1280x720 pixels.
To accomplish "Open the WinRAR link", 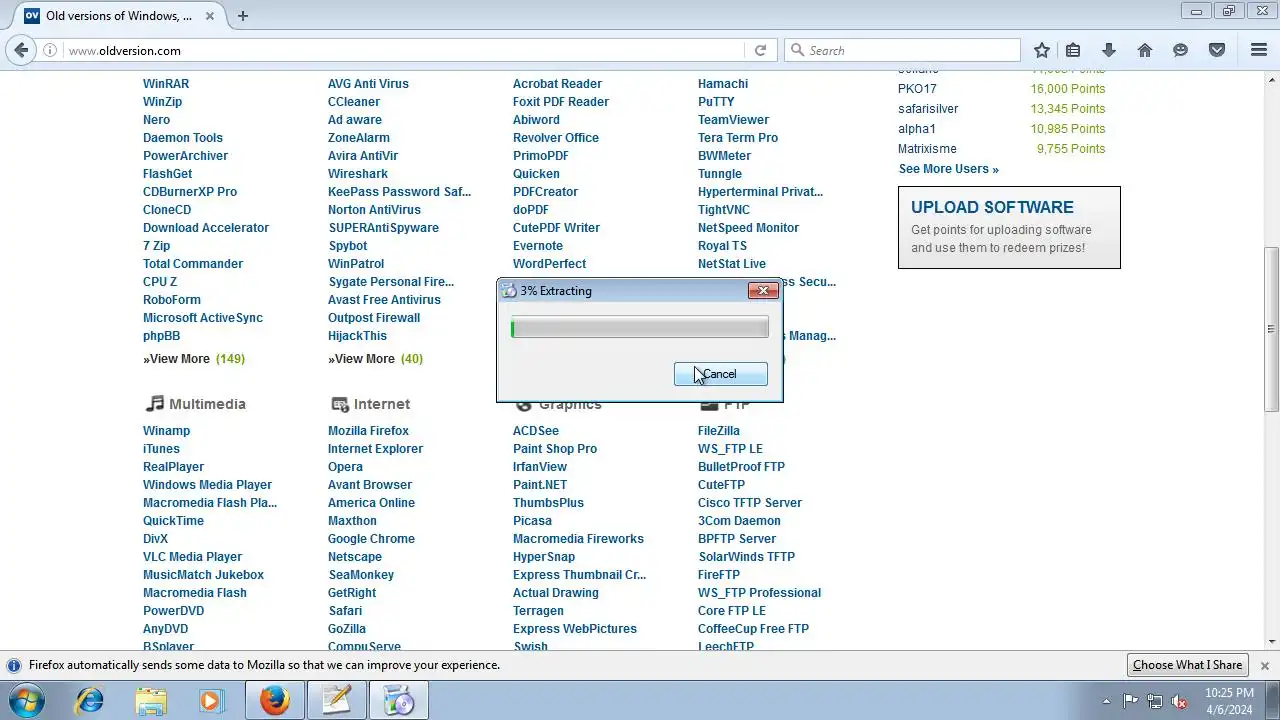I will [x=166, y=84].
